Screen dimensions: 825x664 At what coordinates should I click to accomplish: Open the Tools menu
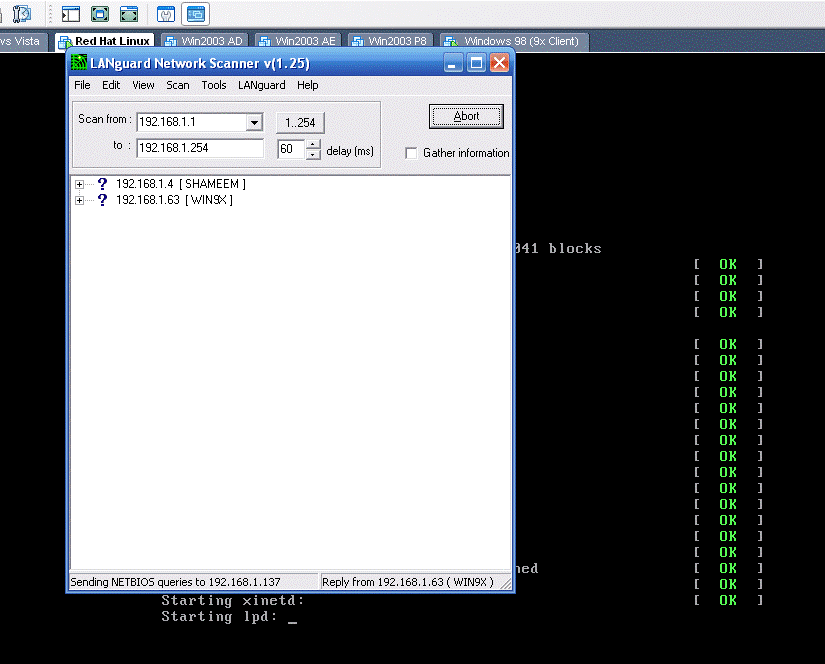click(214, 85)
